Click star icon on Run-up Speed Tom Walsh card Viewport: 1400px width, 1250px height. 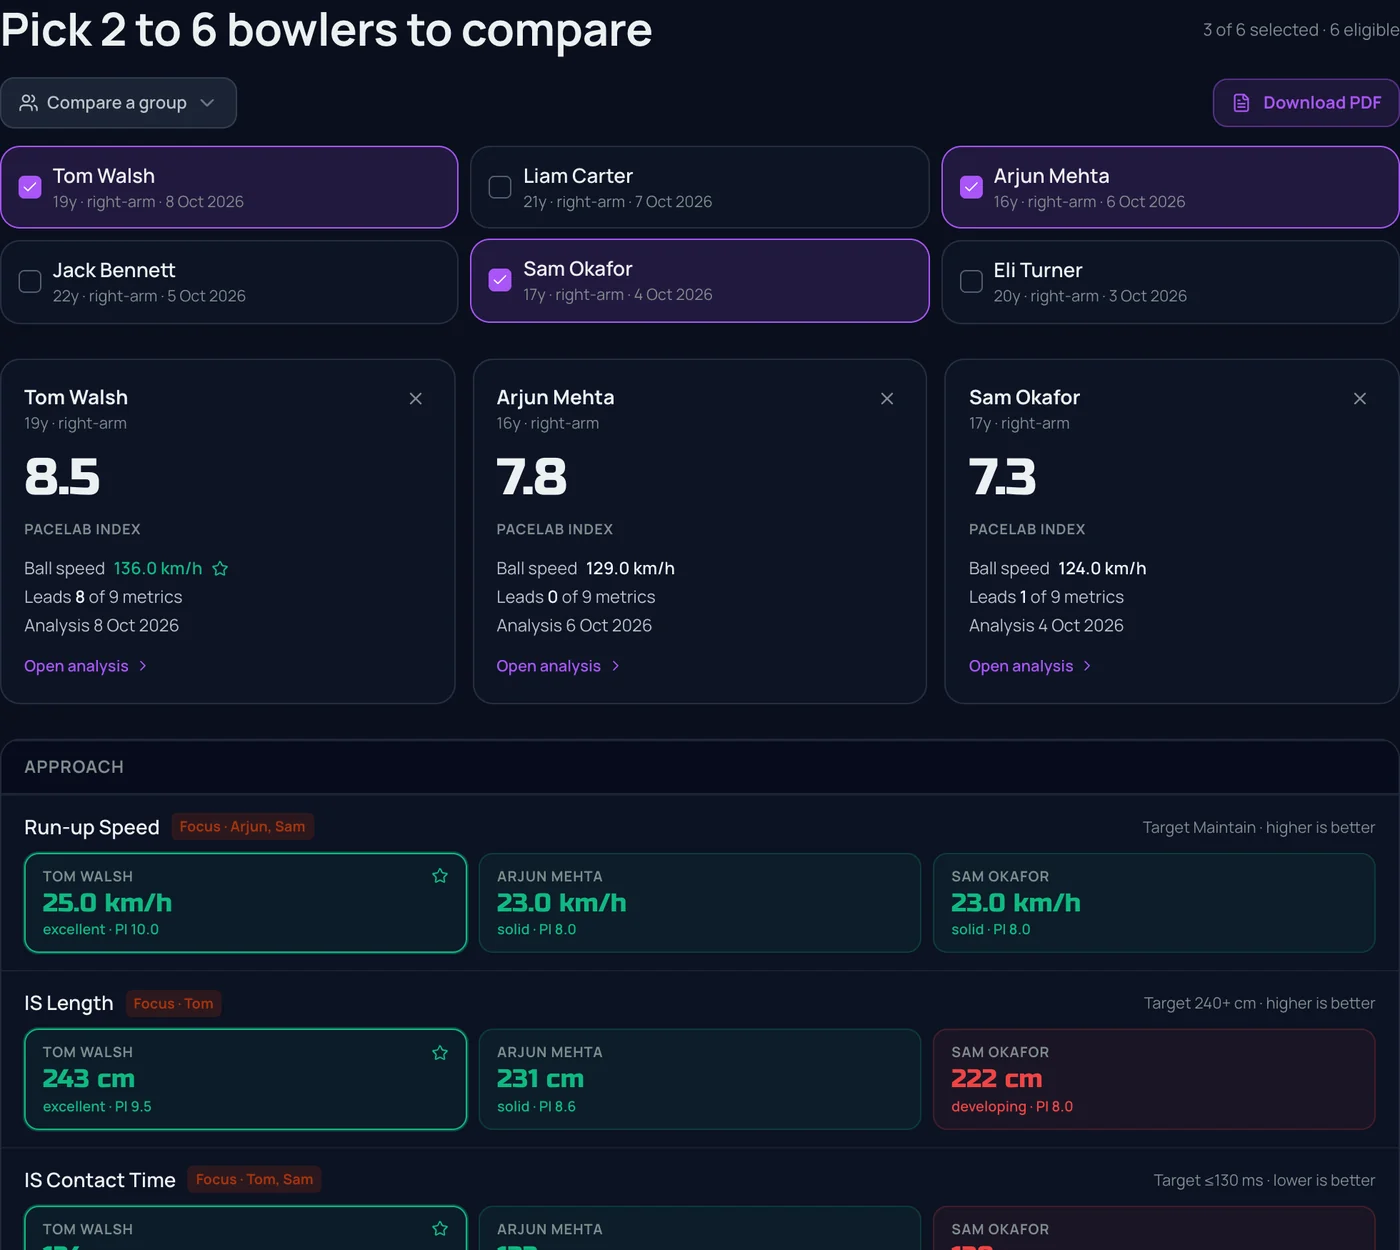pyautogui.click(x=440, y=876)
